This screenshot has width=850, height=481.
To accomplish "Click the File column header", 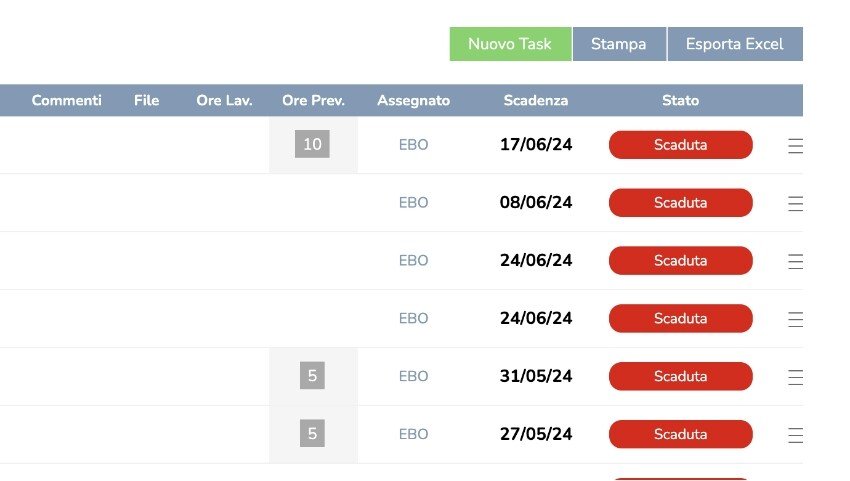I will point(147,101).
